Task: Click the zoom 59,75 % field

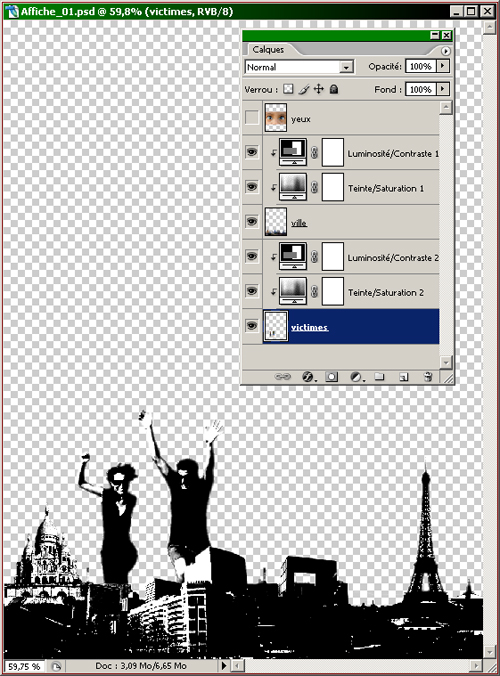Action: pos(24,666)
